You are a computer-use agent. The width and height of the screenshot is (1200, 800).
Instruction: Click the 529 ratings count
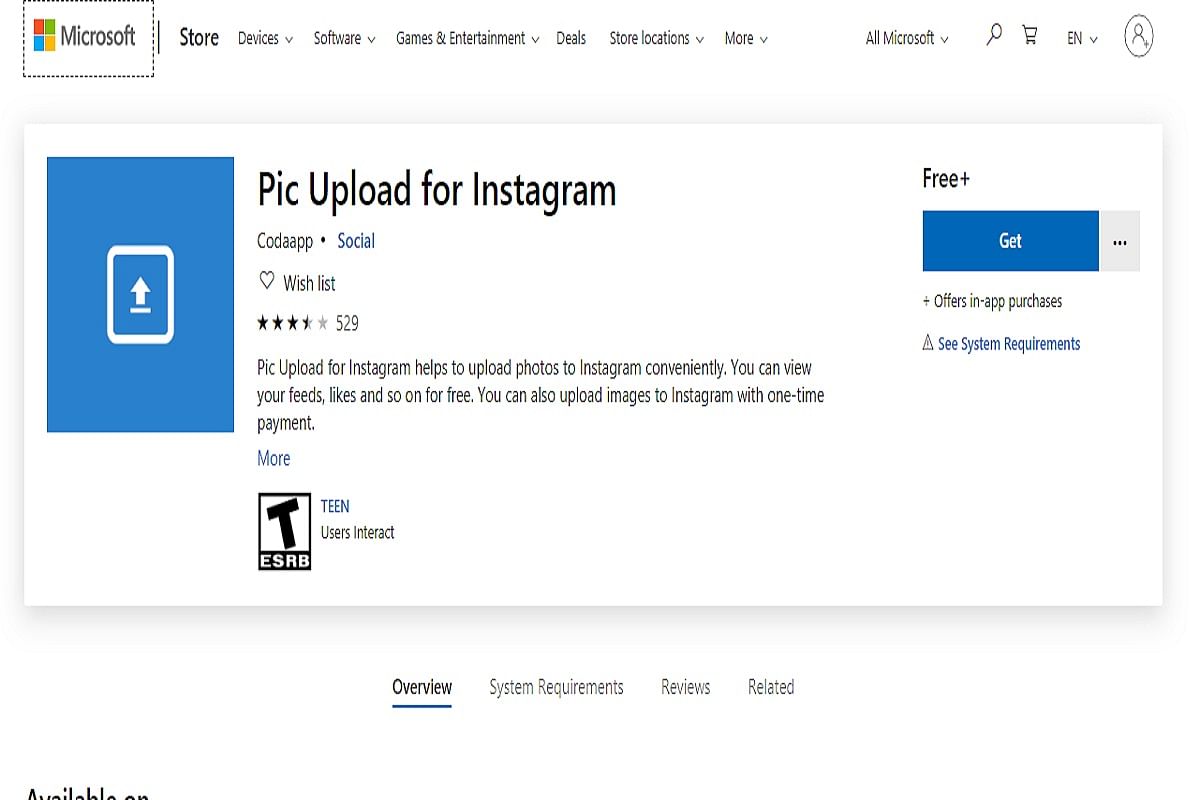point(347,323)
